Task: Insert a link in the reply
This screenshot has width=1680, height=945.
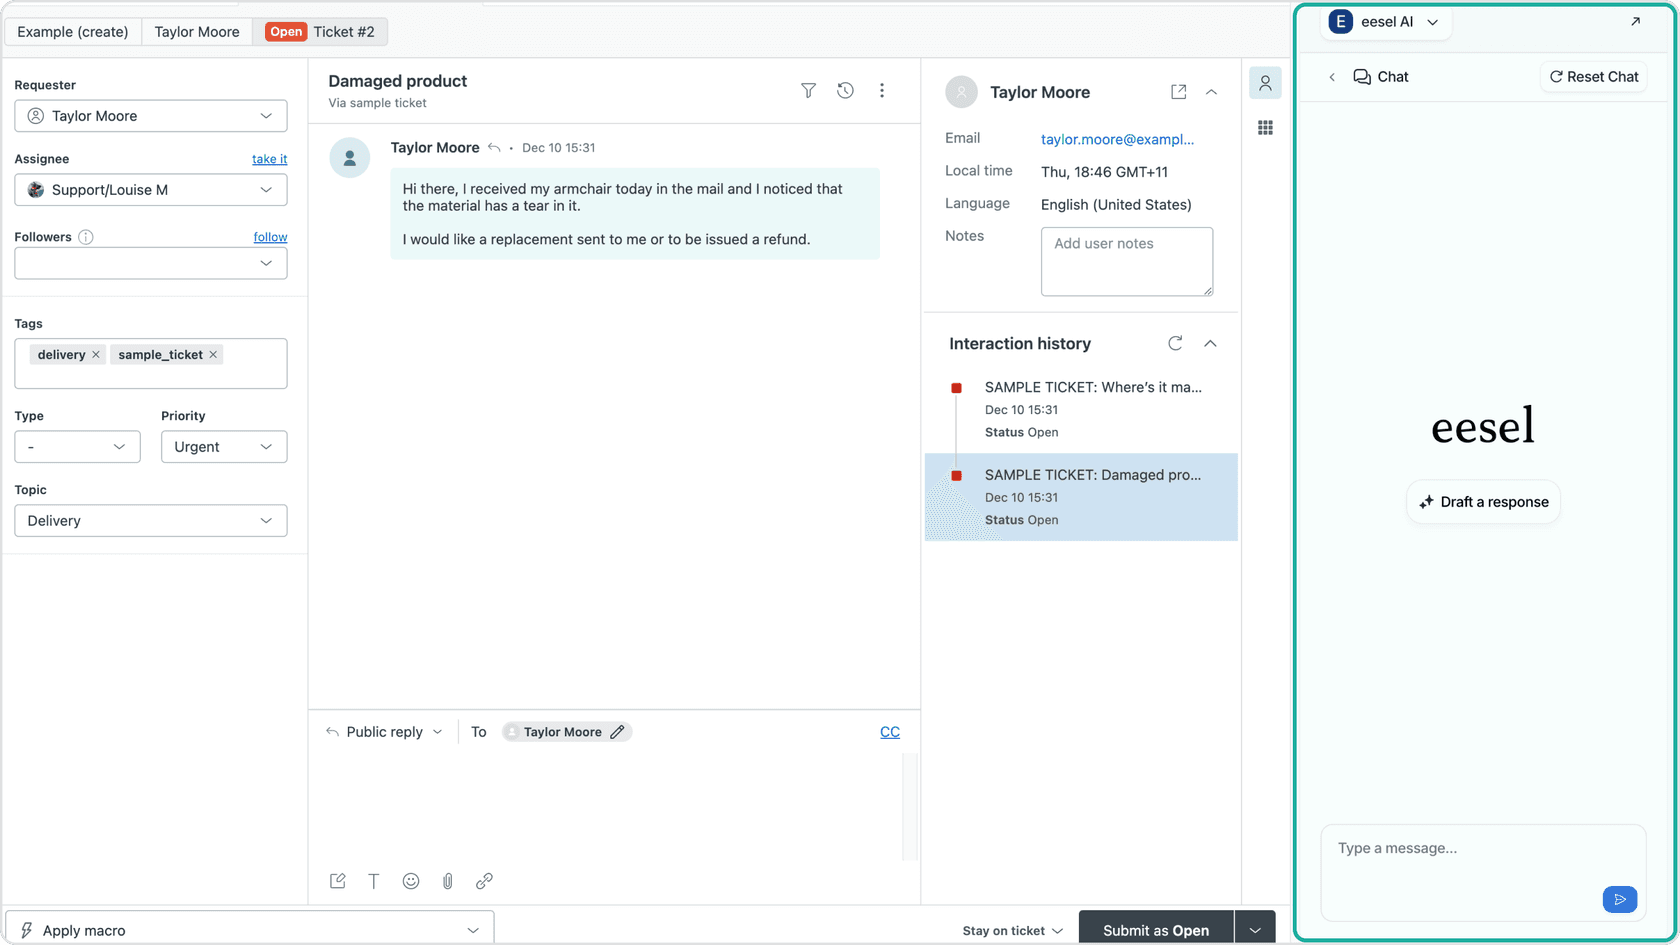Action: [x=485, y=881]
